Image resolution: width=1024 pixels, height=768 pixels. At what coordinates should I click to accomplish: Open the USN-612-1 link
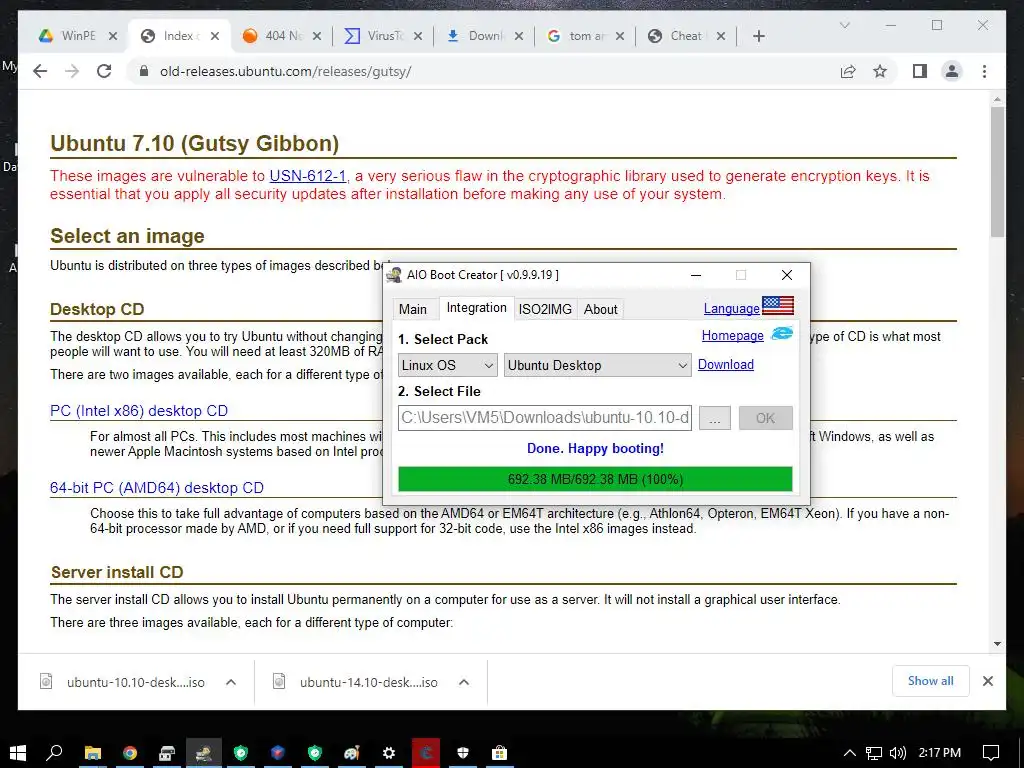[308, 176]
